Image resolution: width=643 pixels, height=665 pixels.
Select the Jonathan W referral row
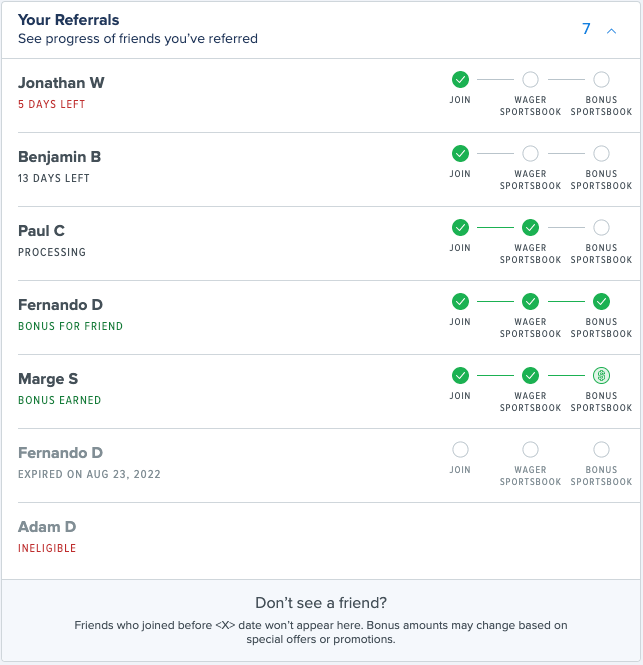(x=200, y=95)
